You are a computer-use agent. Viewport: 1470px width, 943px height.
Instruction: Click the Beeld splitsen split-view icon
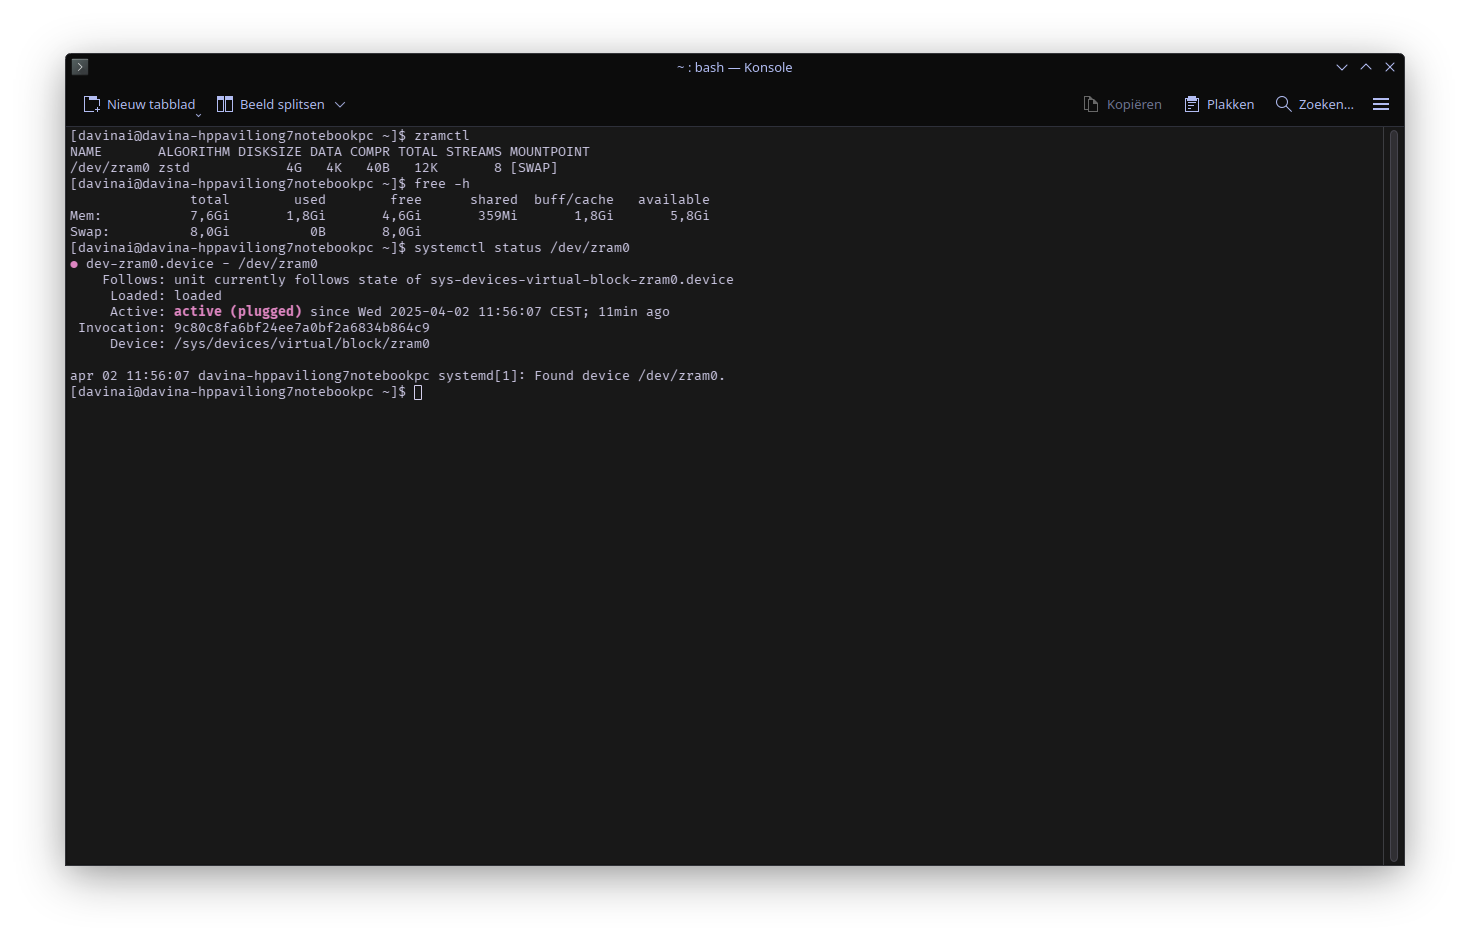click(225, 104)
